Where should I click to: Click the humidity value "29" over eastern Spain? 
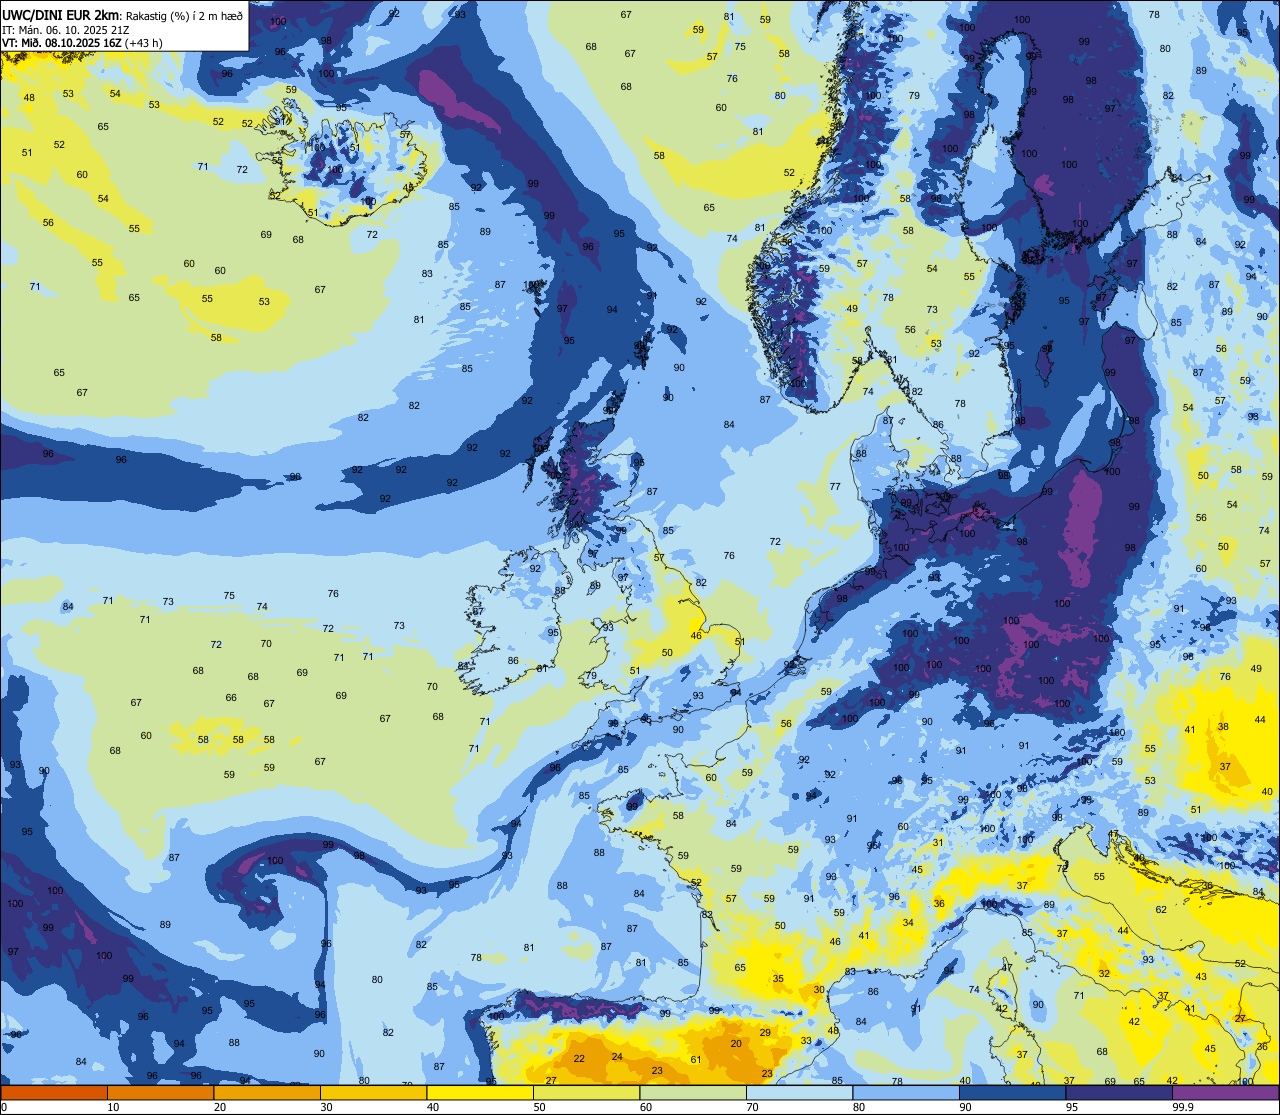pos(765,1032)
